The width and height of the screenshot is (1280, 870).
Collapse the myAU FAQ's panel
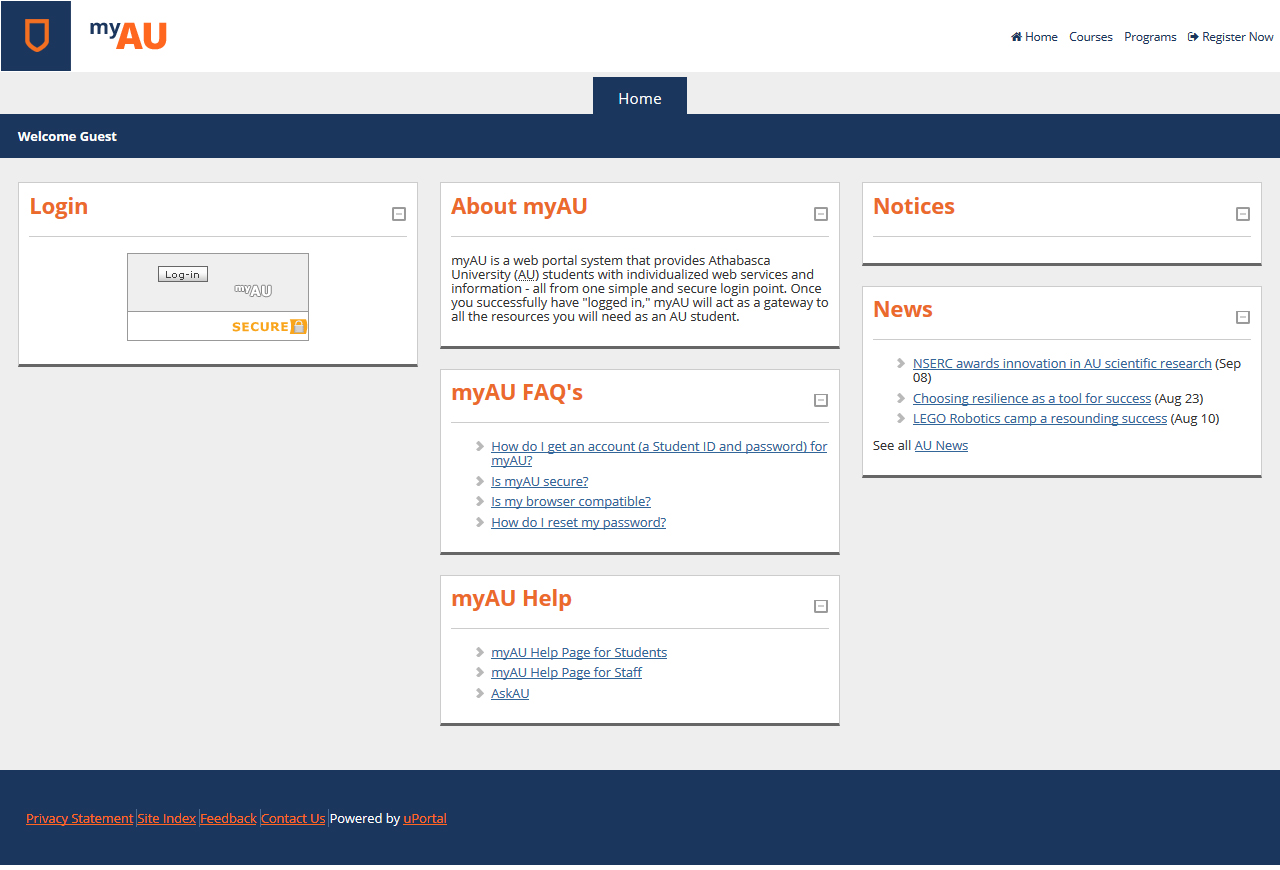click(821, 400)
